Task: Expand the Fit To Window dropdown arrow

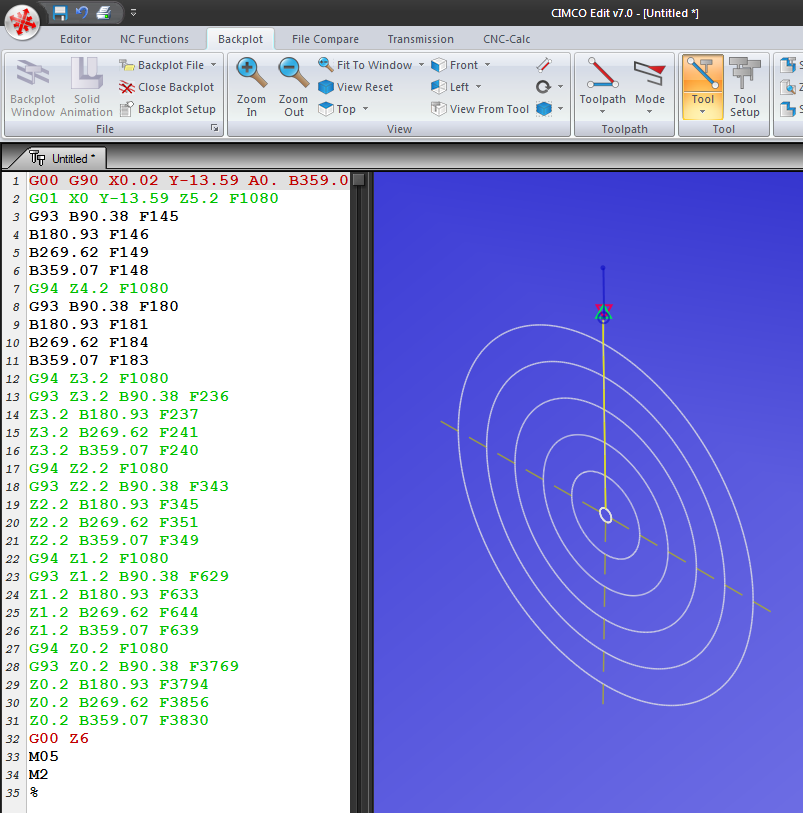Action: pyautogui.click(x=421, y=65)
